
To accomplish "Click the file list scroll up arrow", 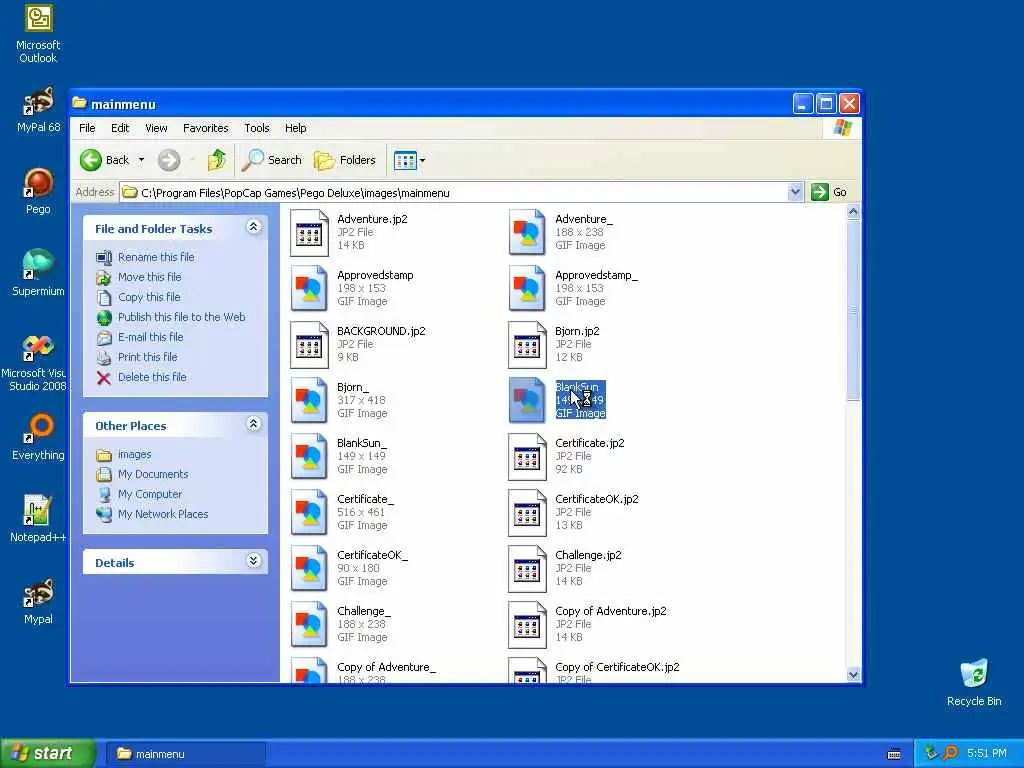I will [x=853, y=212].
